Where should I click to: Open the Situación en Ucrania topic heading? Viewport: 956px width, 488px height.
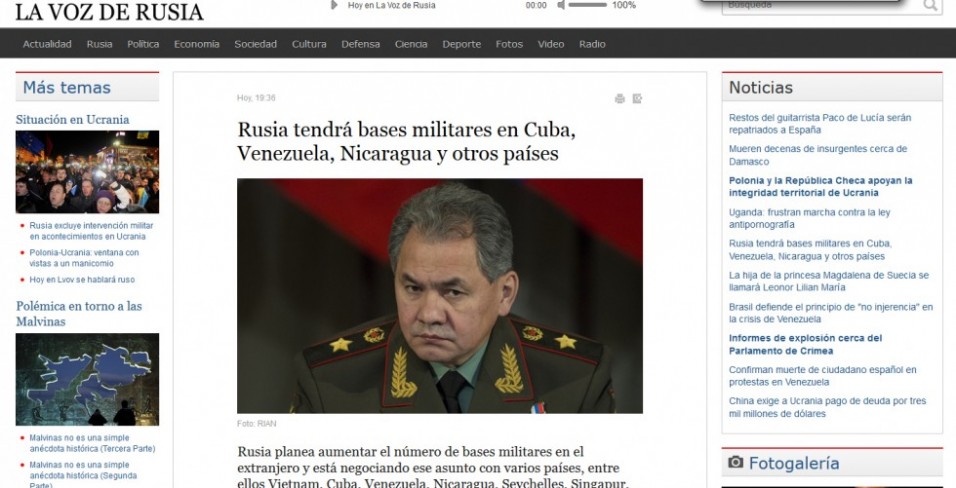[73, 120]
